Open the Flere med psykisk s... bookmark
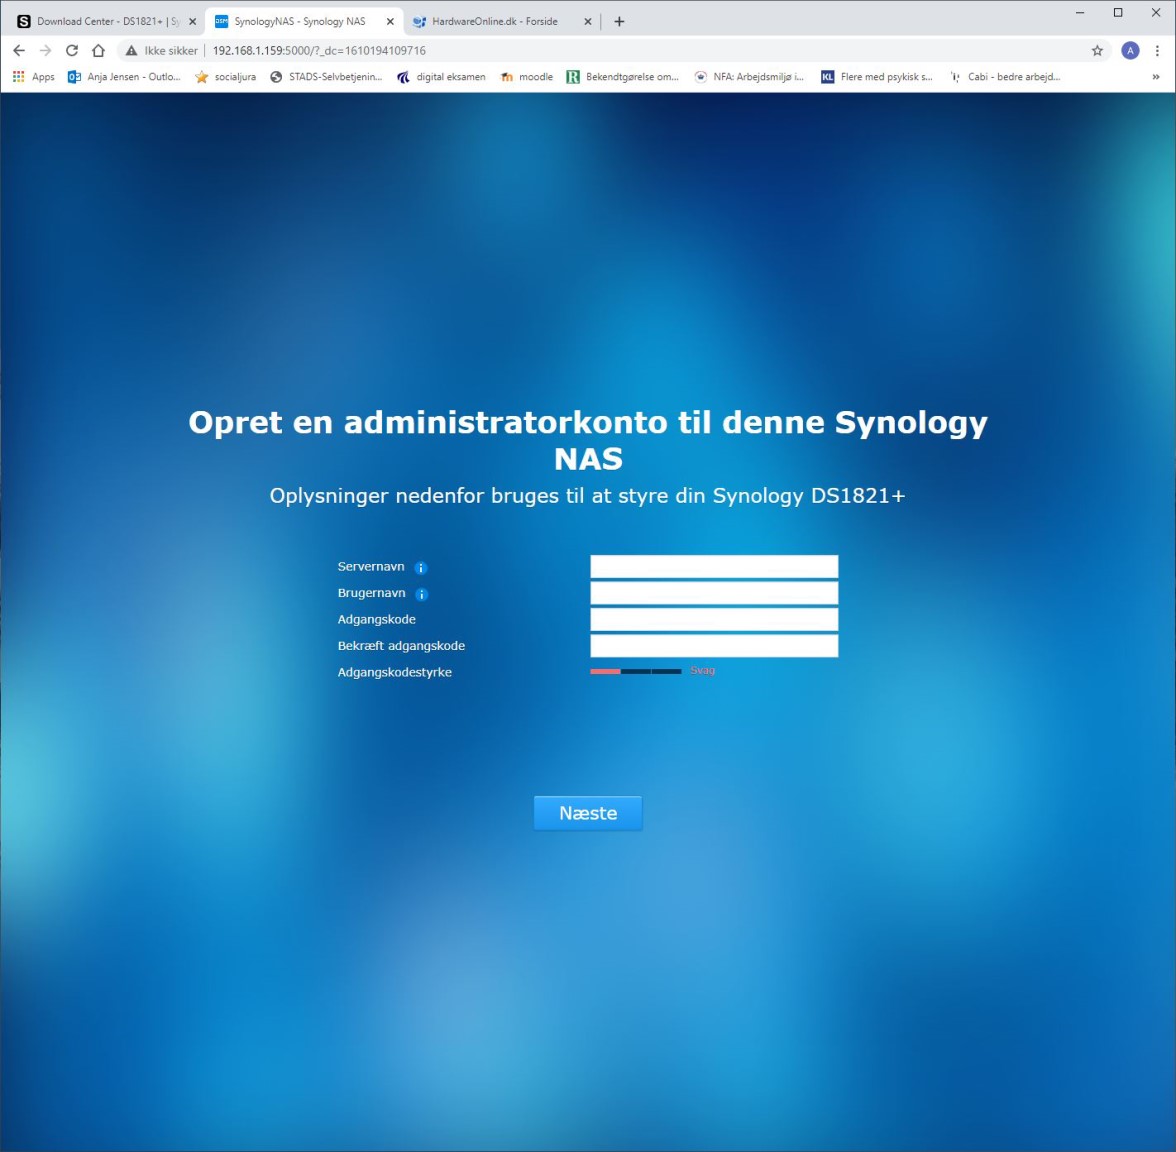This screenshot has width=1176, height=1152. [x=877, y=76]
